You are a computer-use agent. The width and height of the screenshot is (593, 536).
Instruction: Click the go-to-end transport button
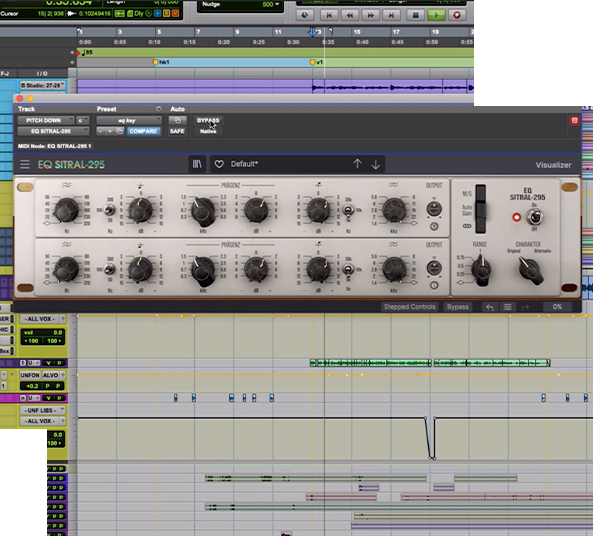(391, 15)
